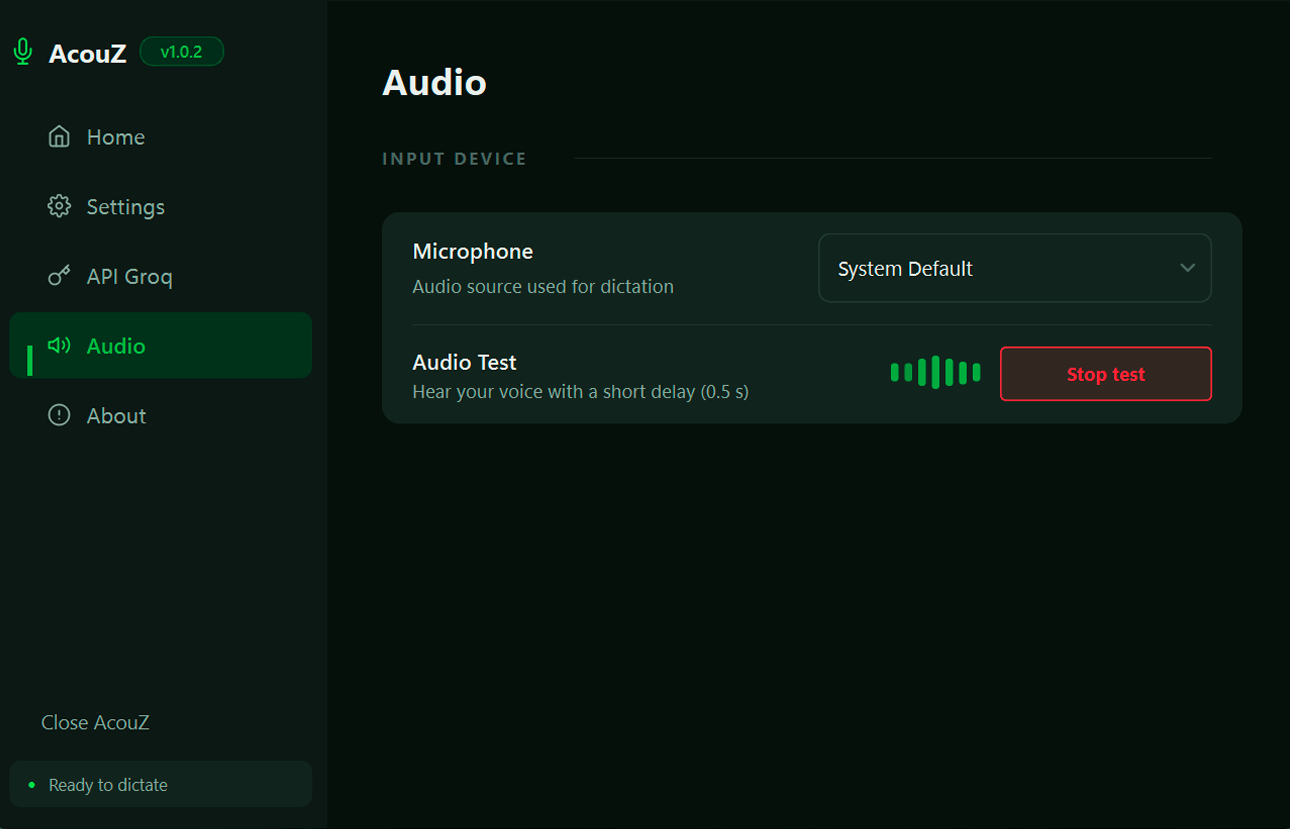Click the key icon beside API Groq
Screen dimensions: 1290x829
(59, 276)
